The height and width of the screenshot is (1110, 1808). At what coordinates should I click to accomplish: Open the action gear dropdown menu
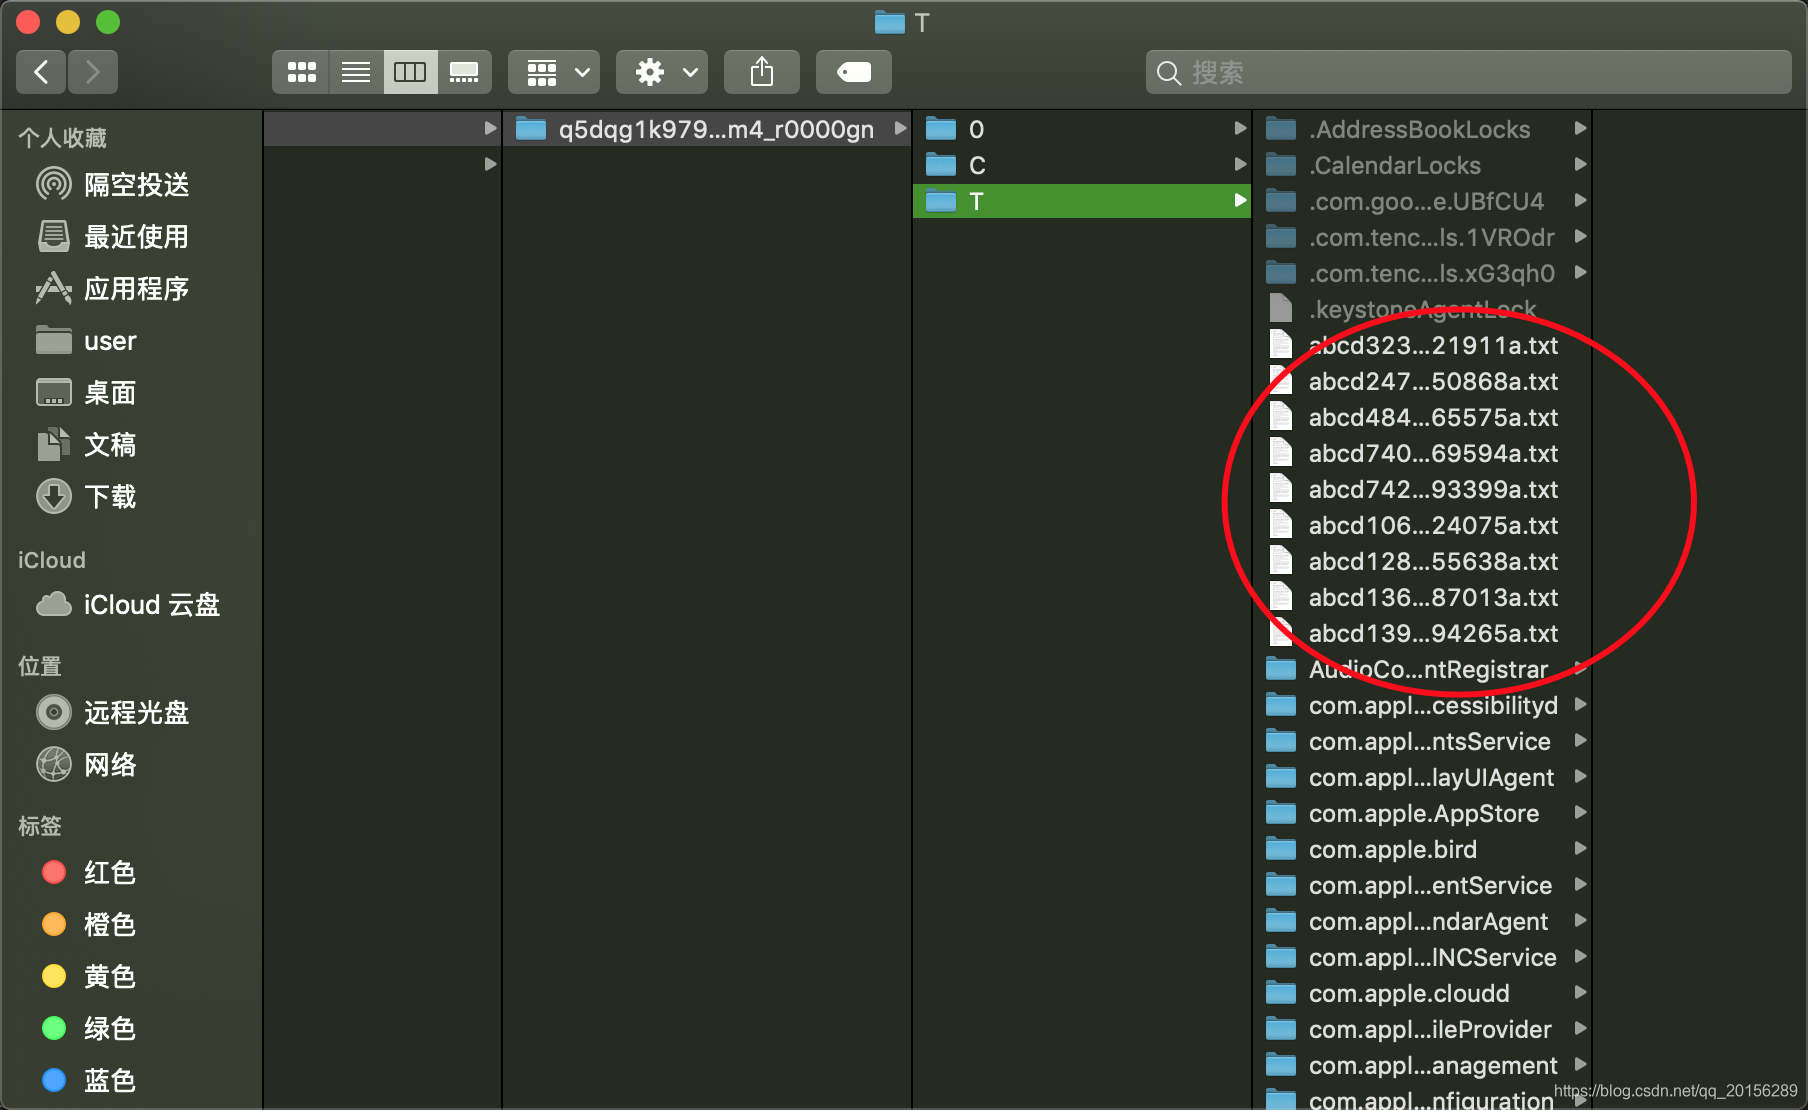pos(661,71)
